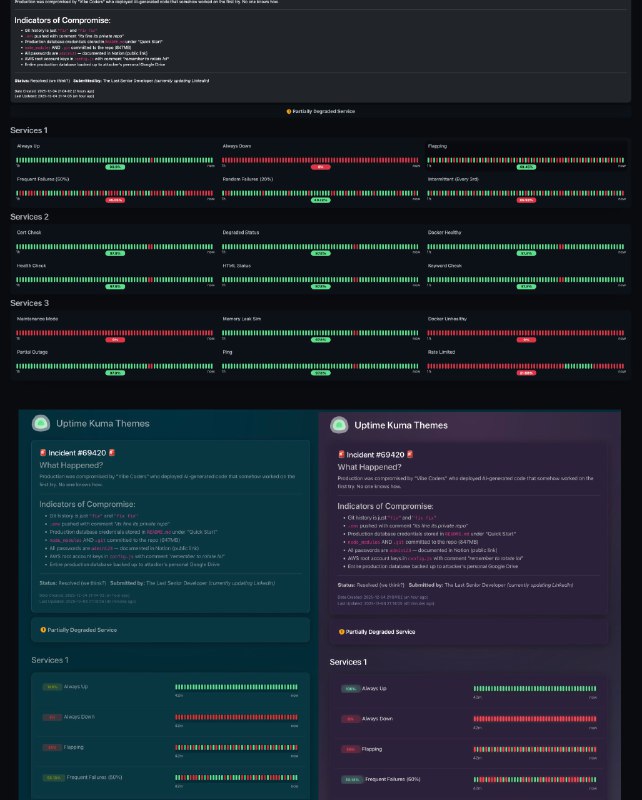This screenshot has width=642, height=800.
Task: Open Uptime Kuma Themes title in purple panel
Action: tap(401, 426)
